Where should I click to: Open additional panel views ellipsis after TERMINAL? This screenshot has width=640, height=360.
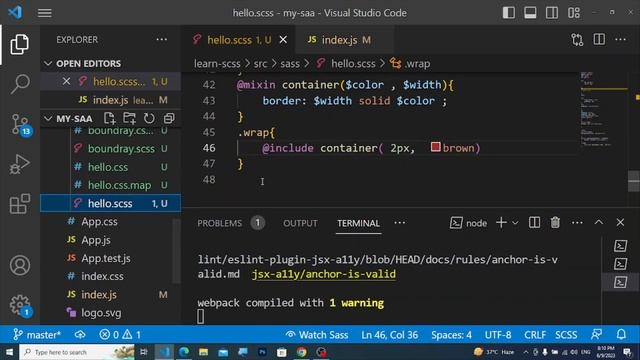400,223
